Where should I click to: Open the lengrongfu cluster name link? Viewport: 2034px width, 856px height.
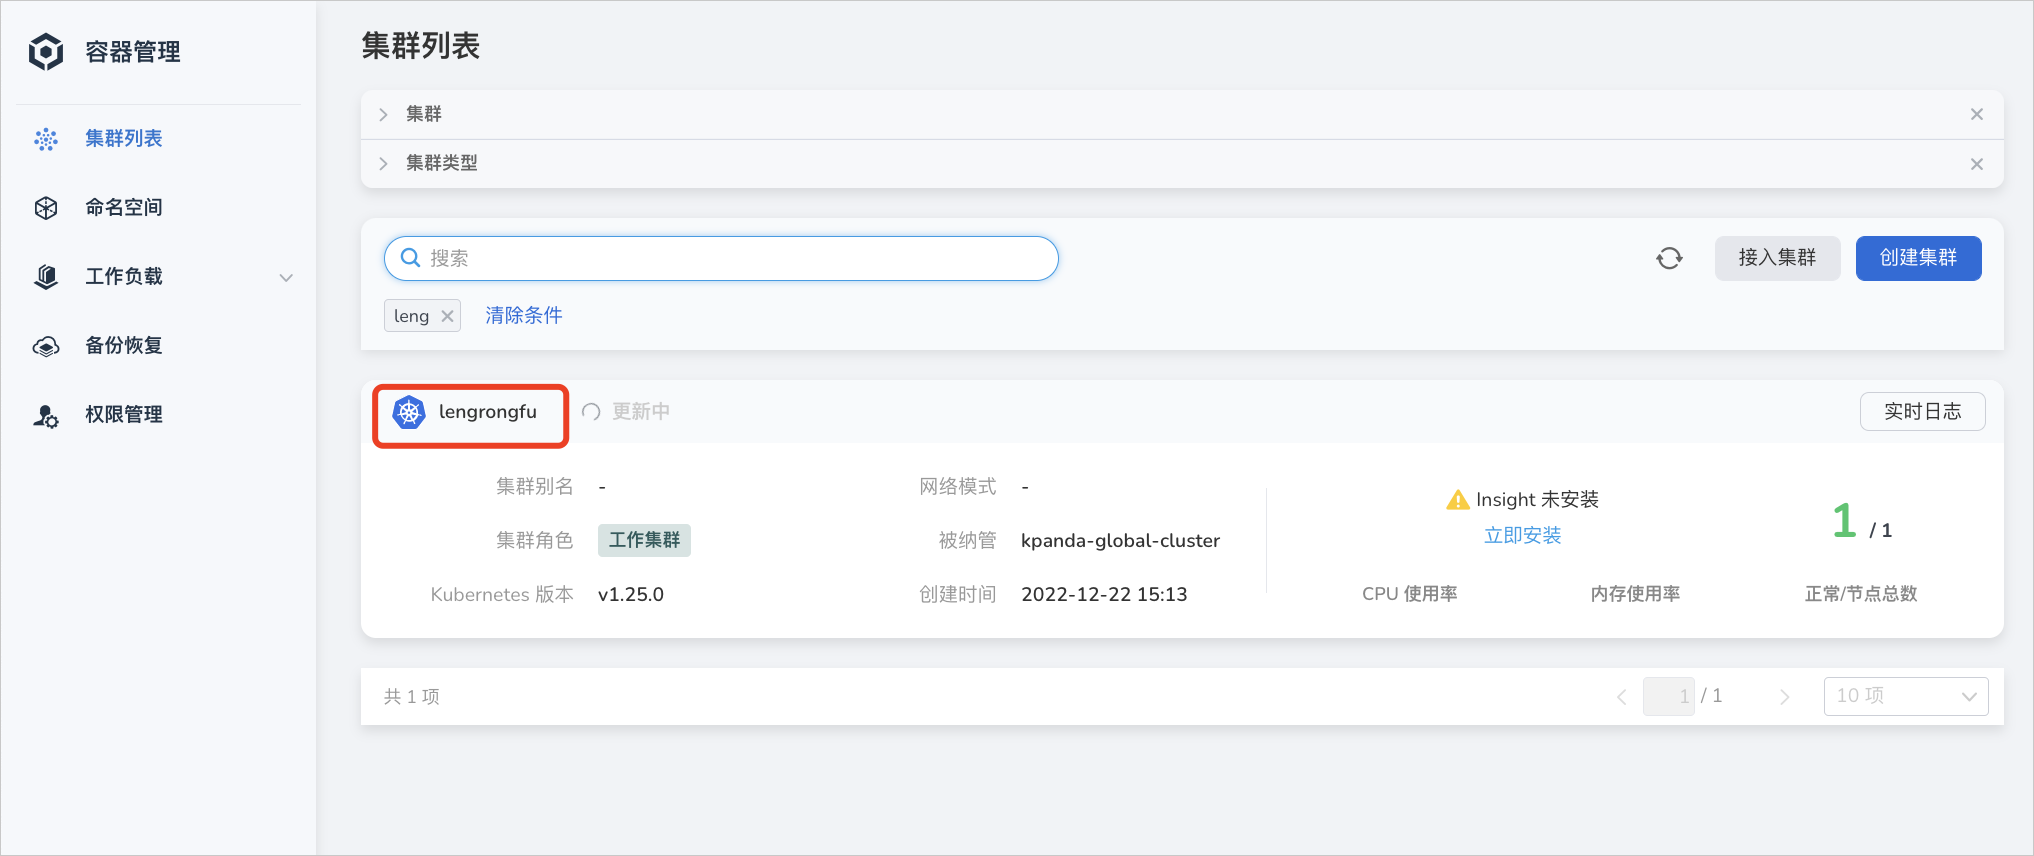pos(488,412)
